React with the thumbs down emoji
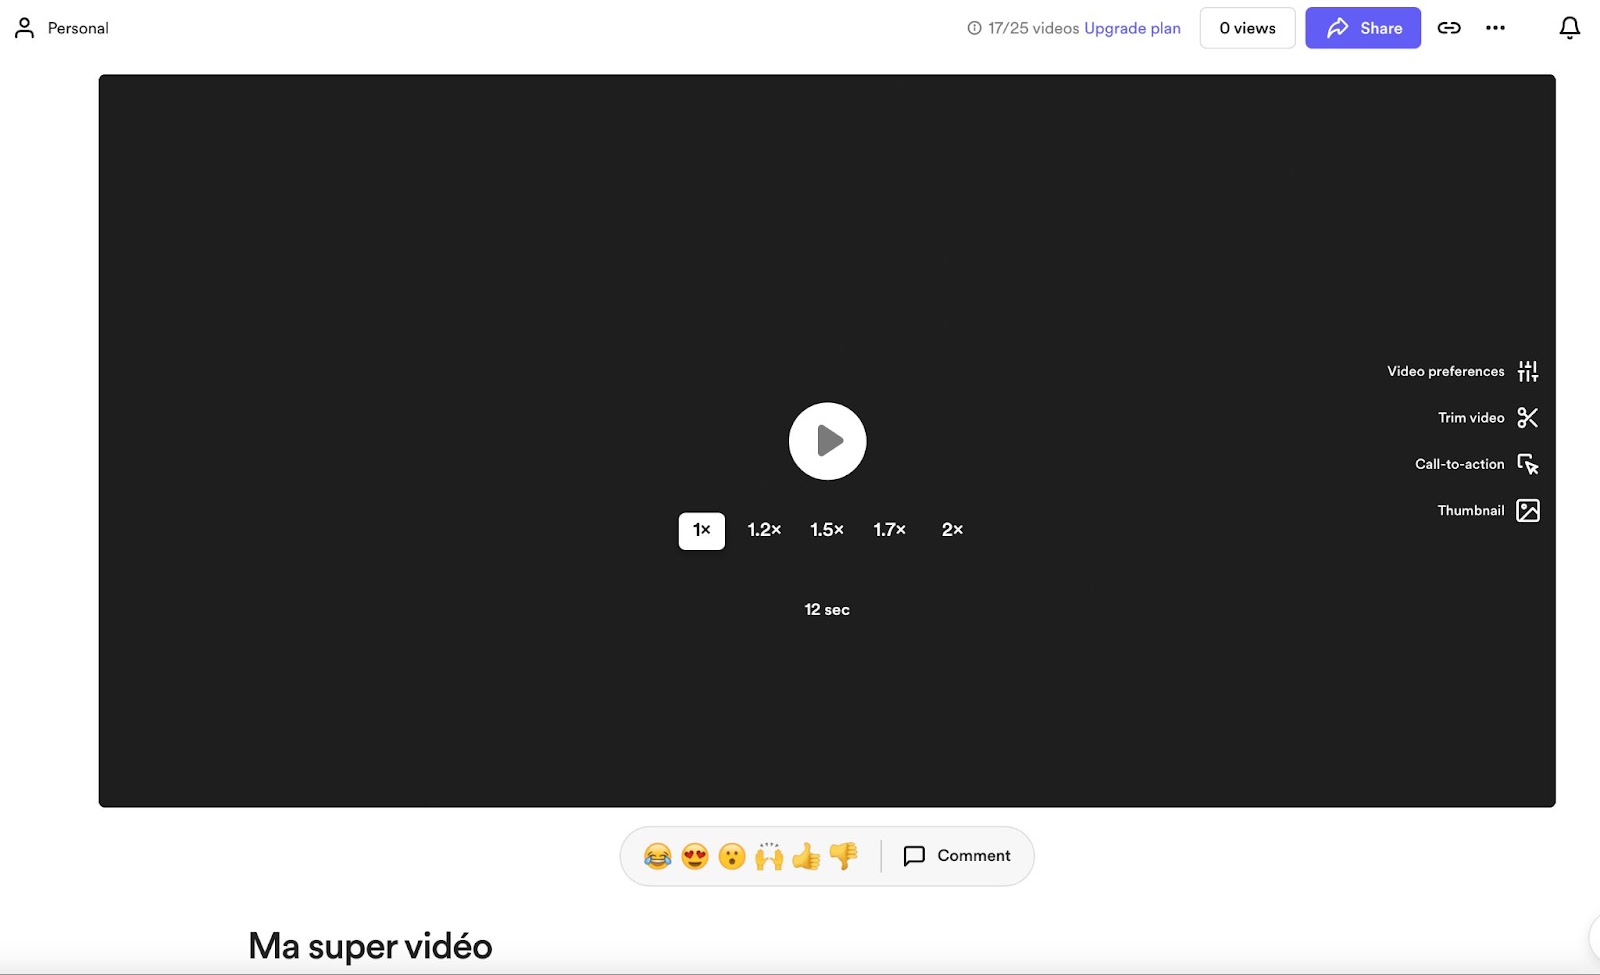Viewport: 1600px width, 975px height. 844,856
